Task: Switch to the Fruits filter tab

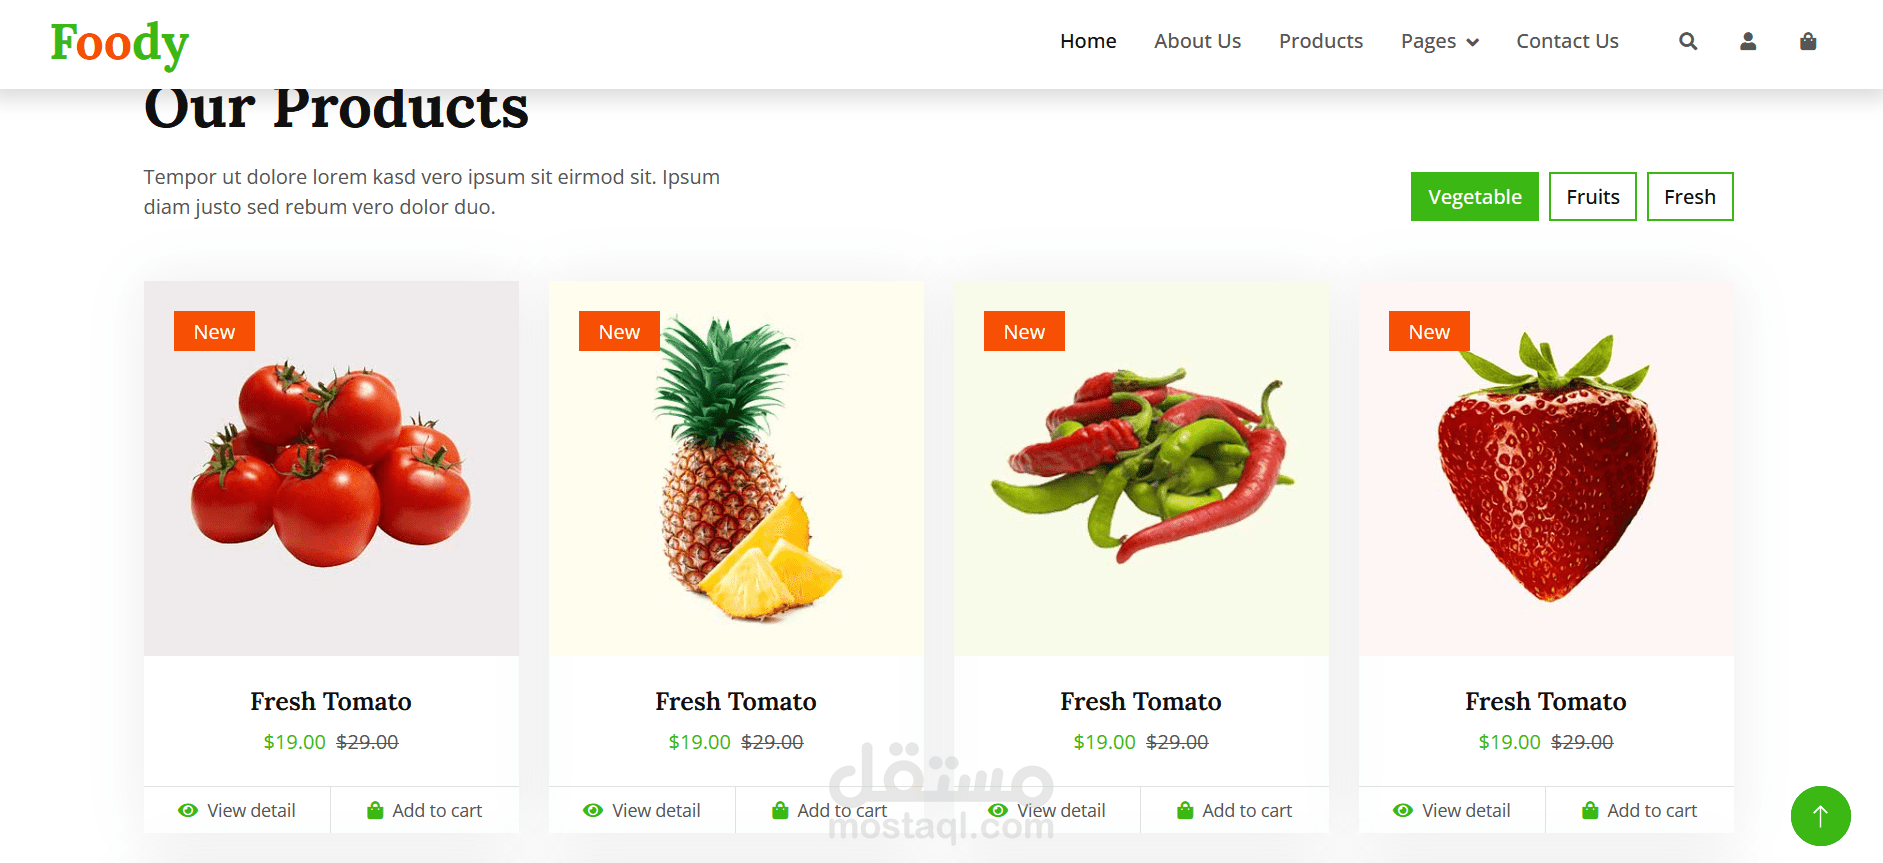Action: [x=1592, y=197]
